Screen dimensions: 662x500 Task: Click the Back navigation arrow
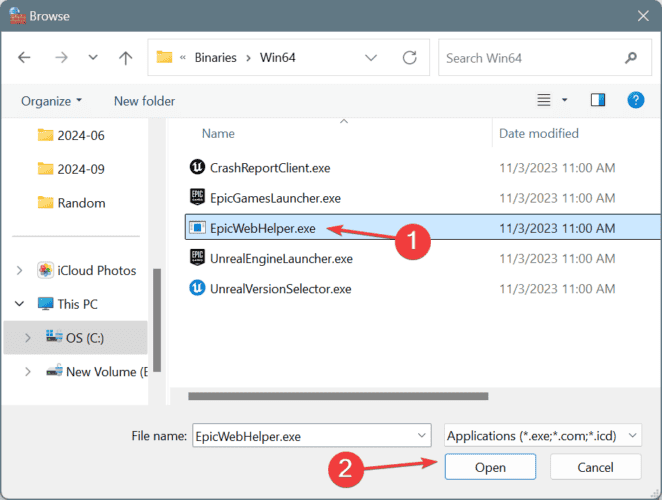24,58
